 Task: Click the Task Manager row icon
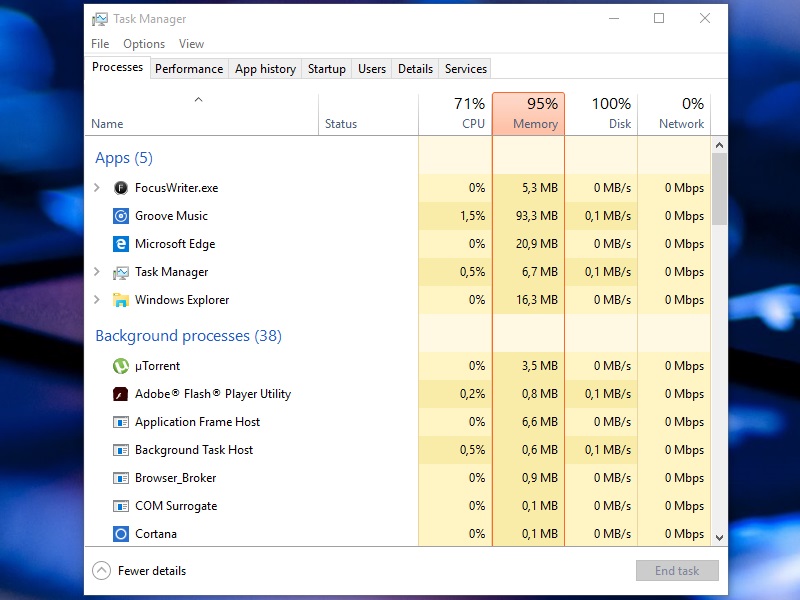120,272
